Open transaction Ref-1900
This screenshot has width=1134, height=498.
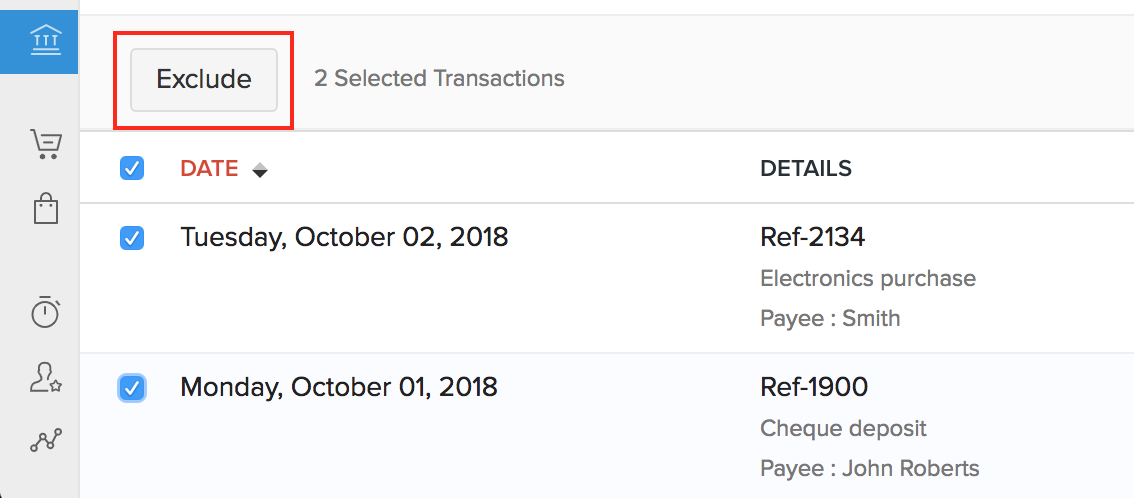tap(814, 386)
